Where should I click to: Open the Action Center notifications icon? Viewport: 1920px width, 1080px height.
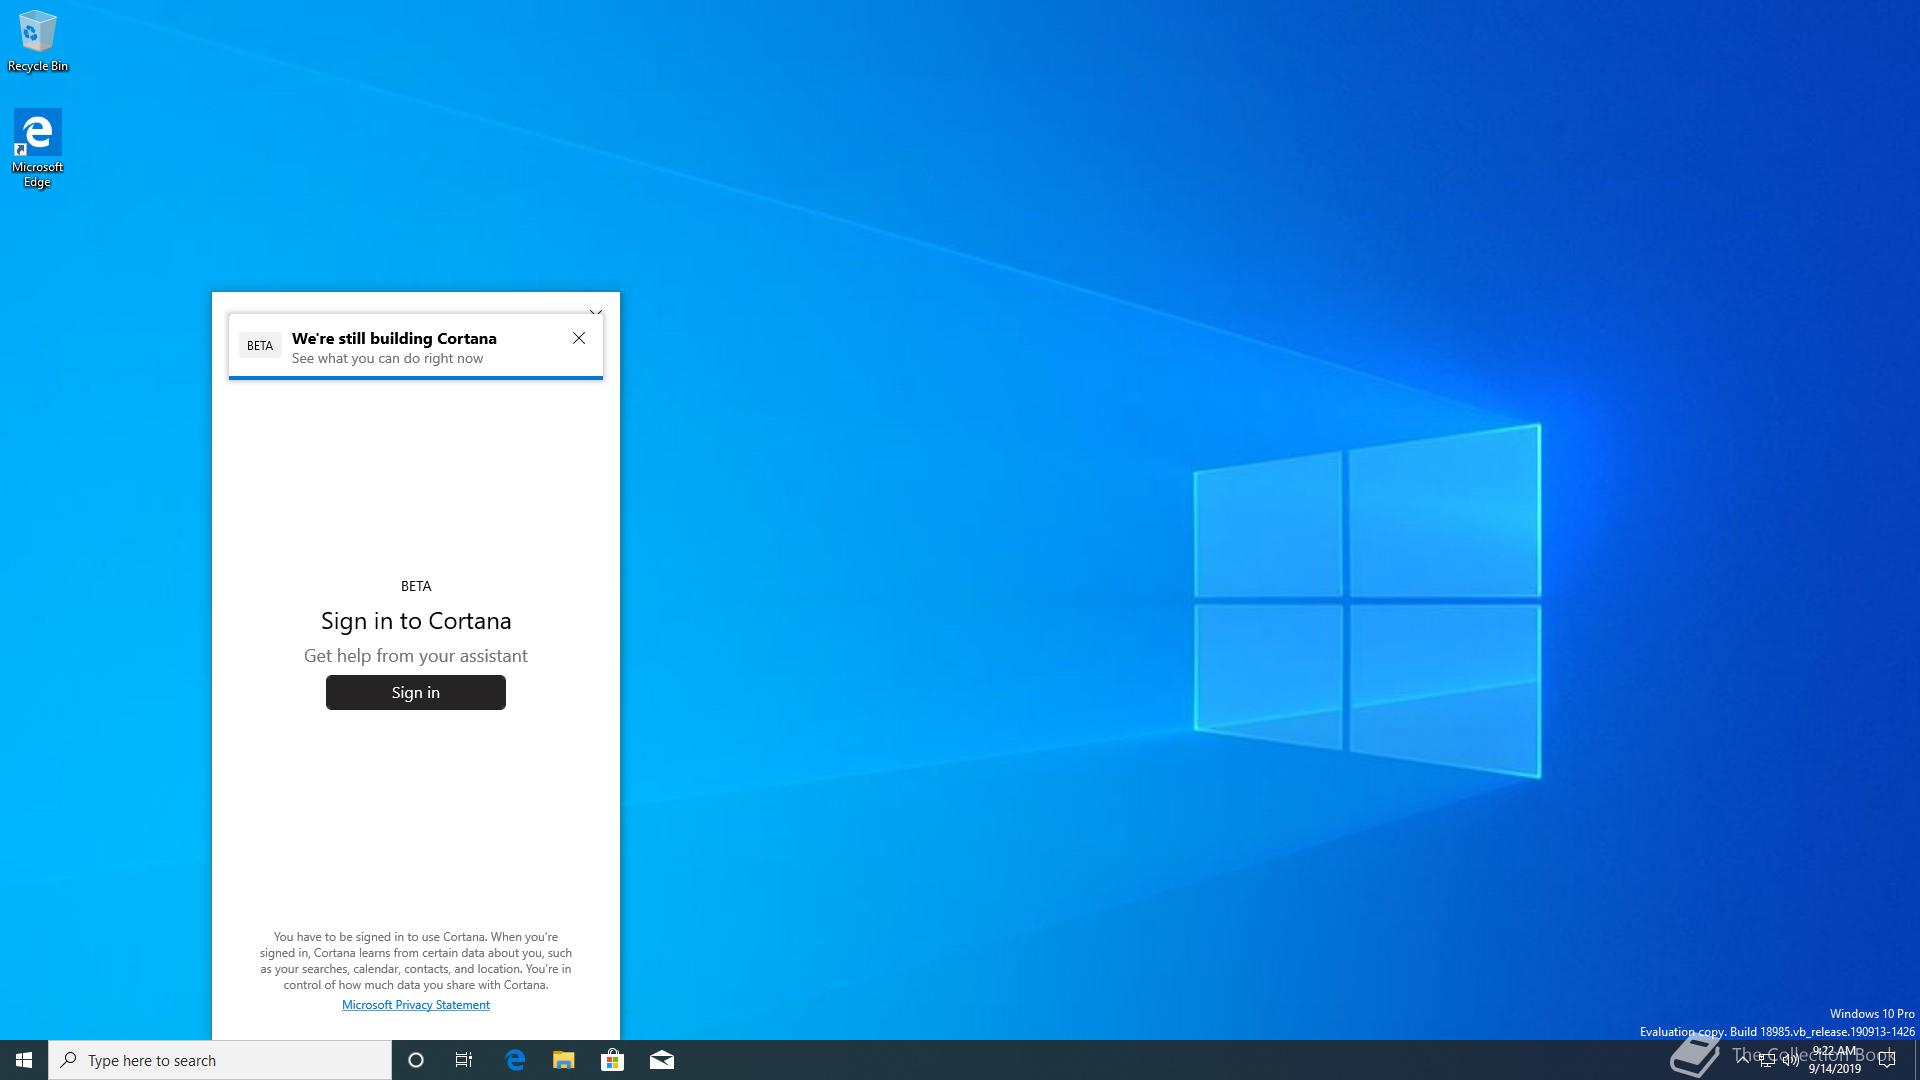click(1887, 1061)
